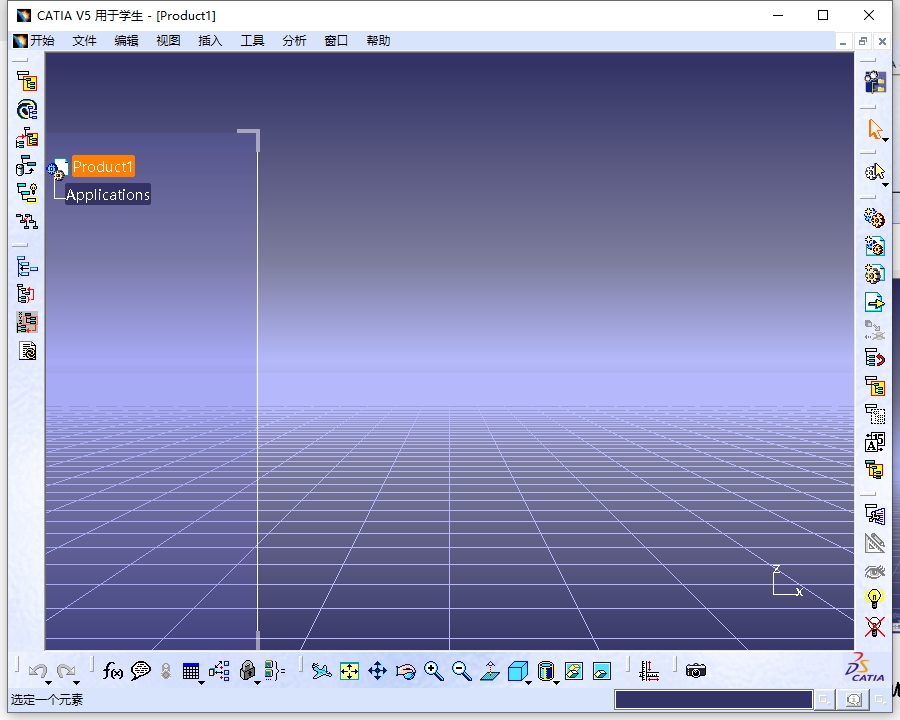This screenshot has width=900, height=720.
Task: Click the camera capture icon
Action: coord(696,670)
